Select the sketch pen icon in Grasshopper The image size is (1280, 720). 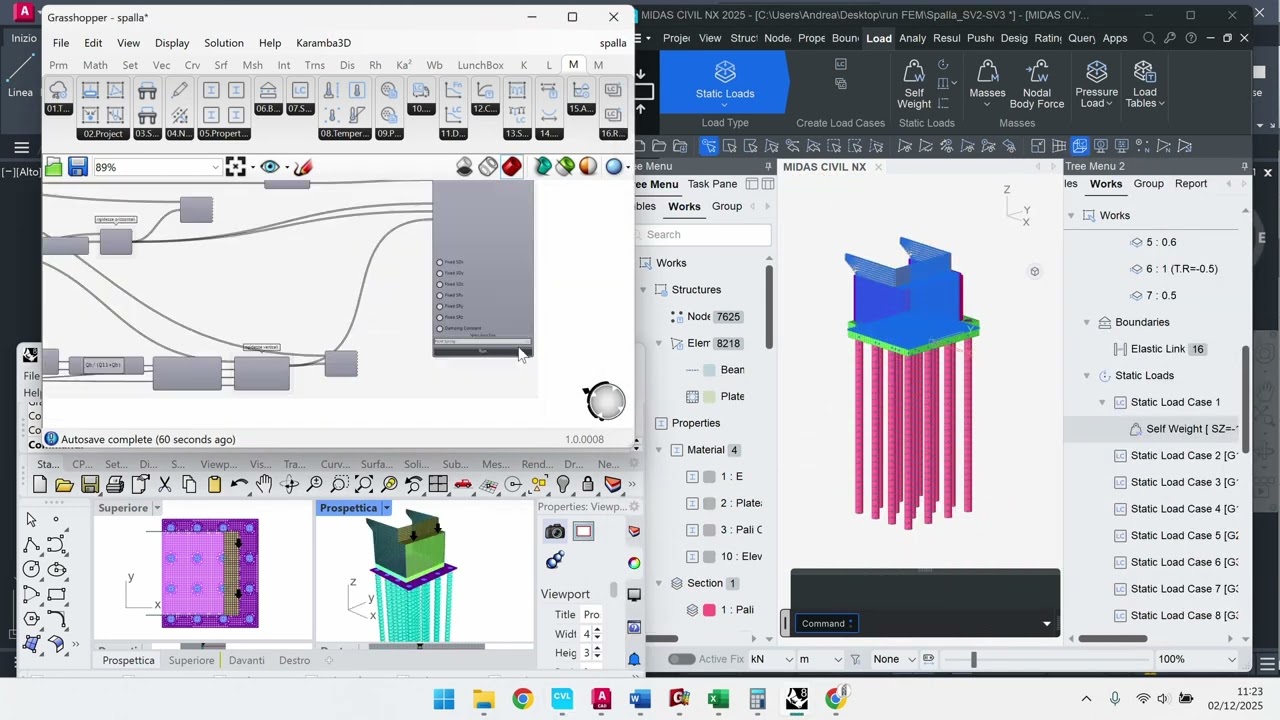303,167
